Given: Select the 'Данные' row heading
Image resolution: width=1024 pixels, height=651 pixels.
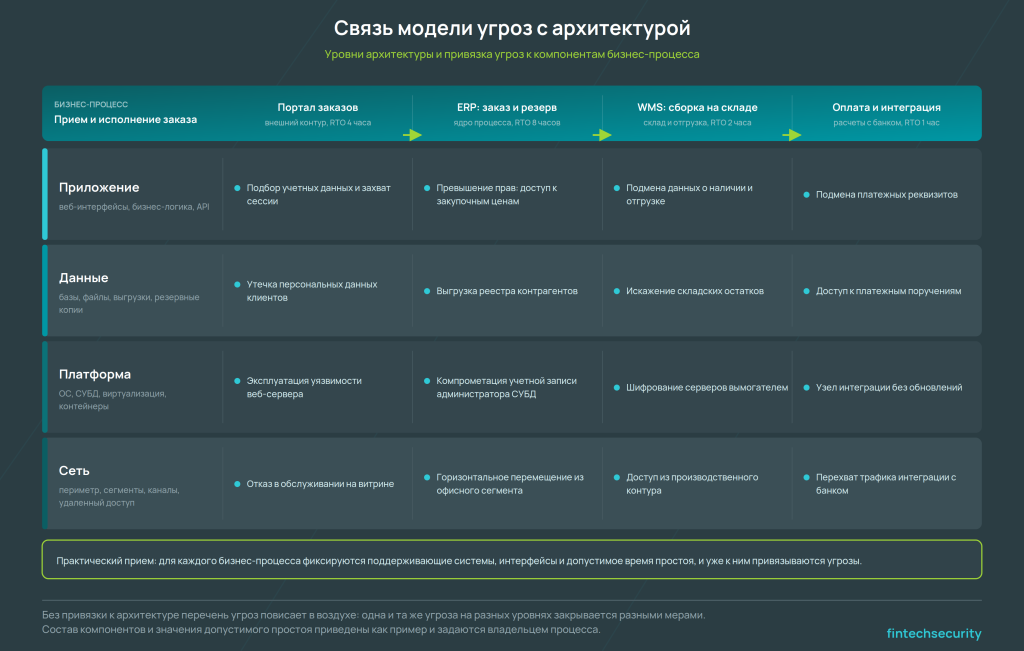Looking at the screenshot, I should [x=84, y=278].
